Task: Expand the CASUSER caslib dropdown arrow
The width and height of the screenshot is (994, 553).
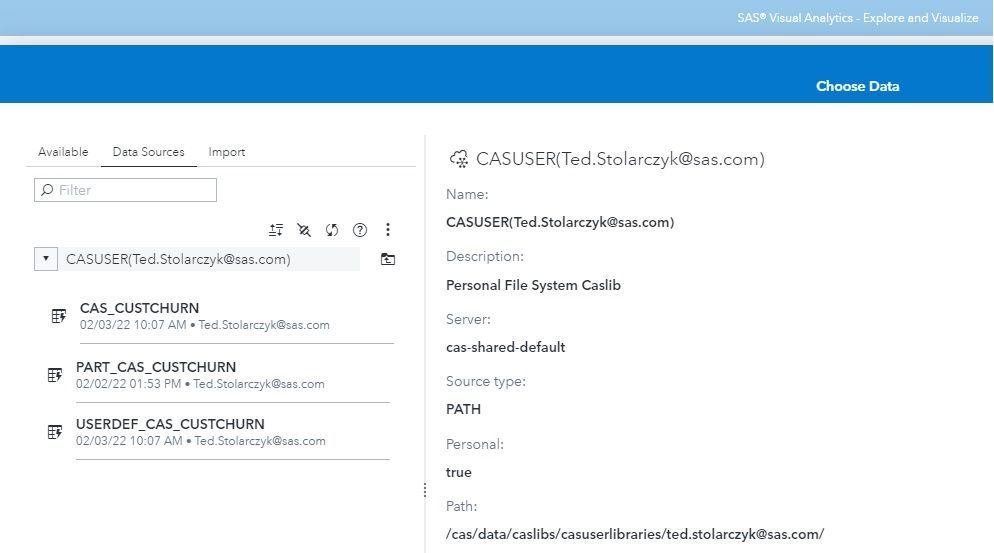Action: pyautogui.click(x=46, y=259)
